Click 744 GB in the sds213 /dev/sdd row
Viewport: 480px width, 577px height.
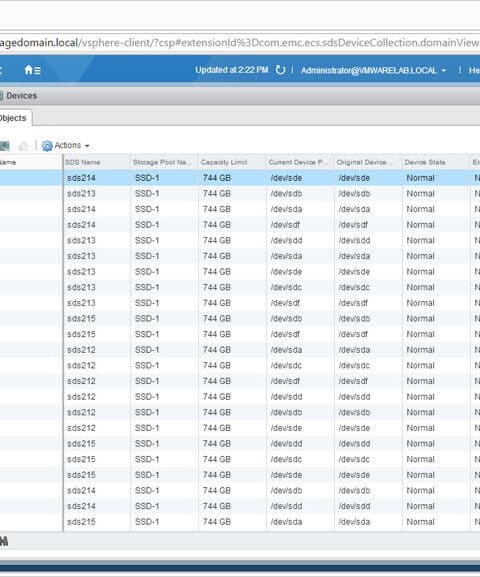216,241
